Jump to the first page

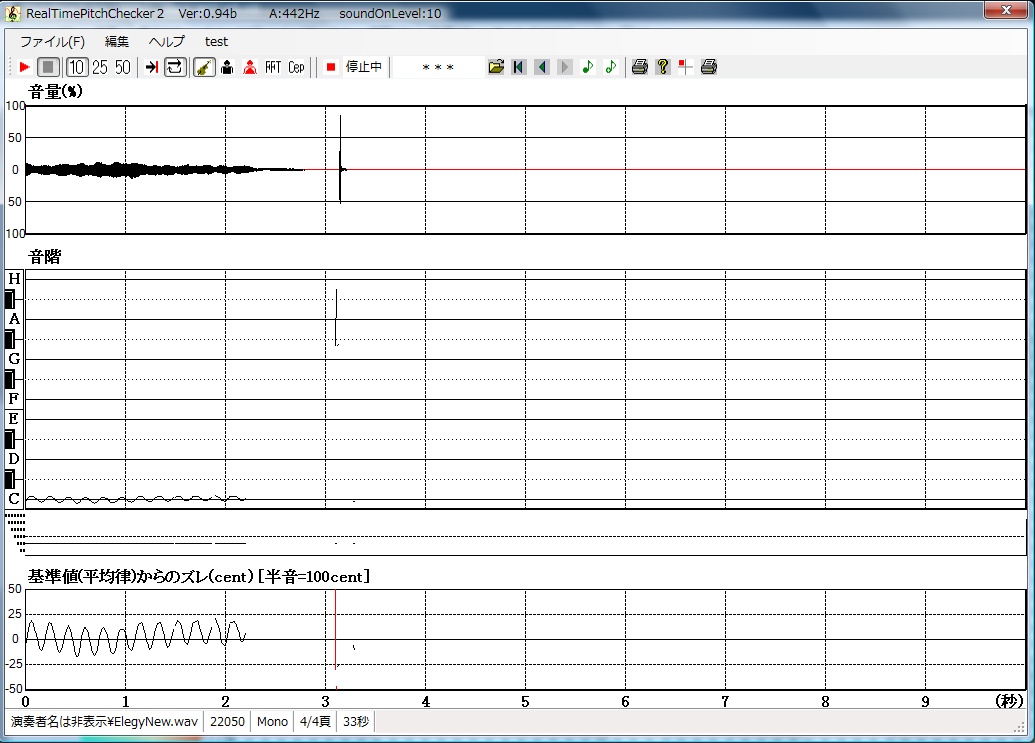(x=519, y=67)
